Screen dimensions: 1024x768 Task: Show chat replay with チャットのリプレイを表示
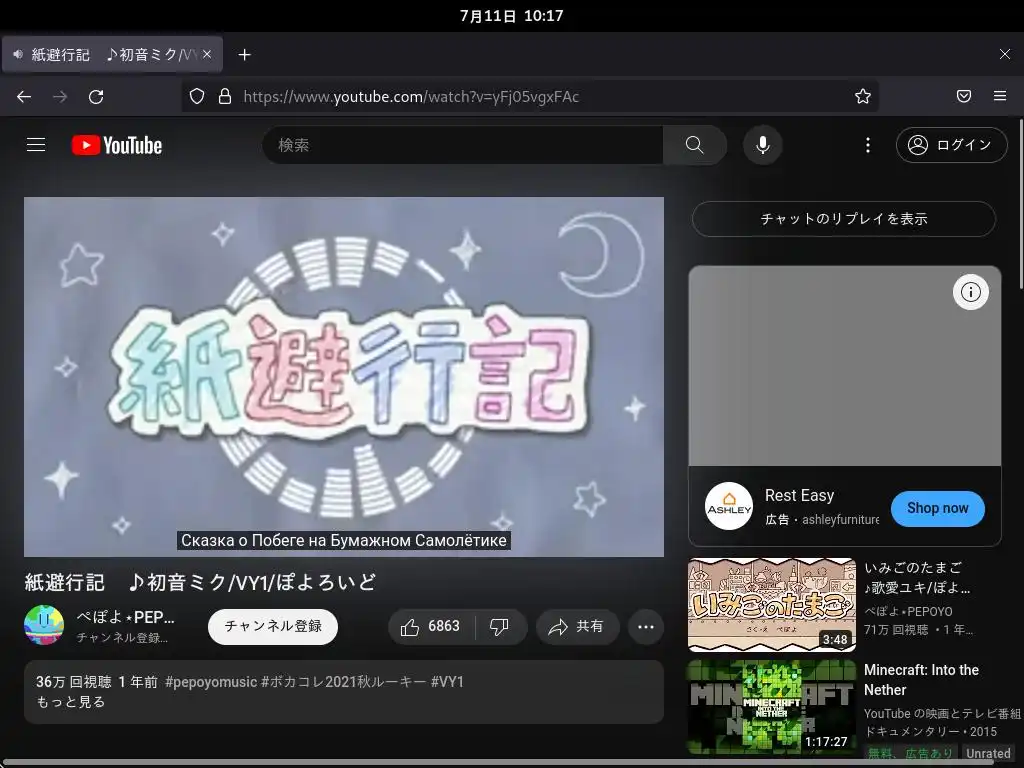(844, 219)
